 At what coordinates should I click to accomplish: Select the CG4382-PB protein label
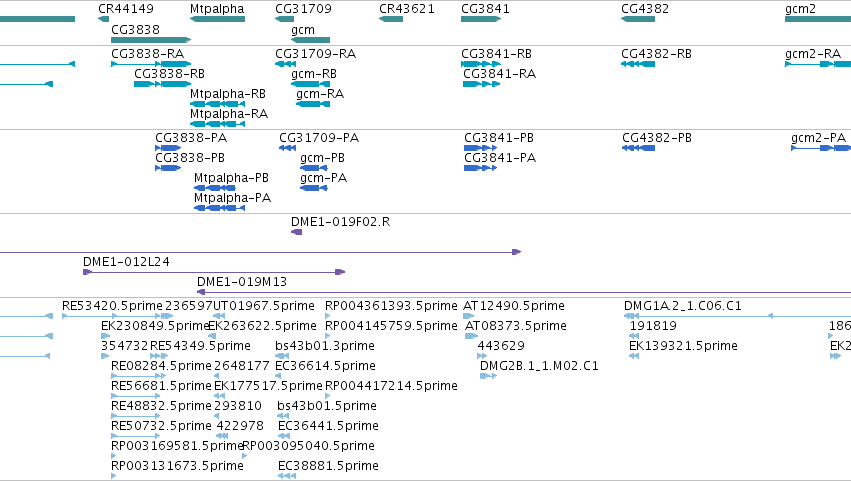(x=657, y=138)
